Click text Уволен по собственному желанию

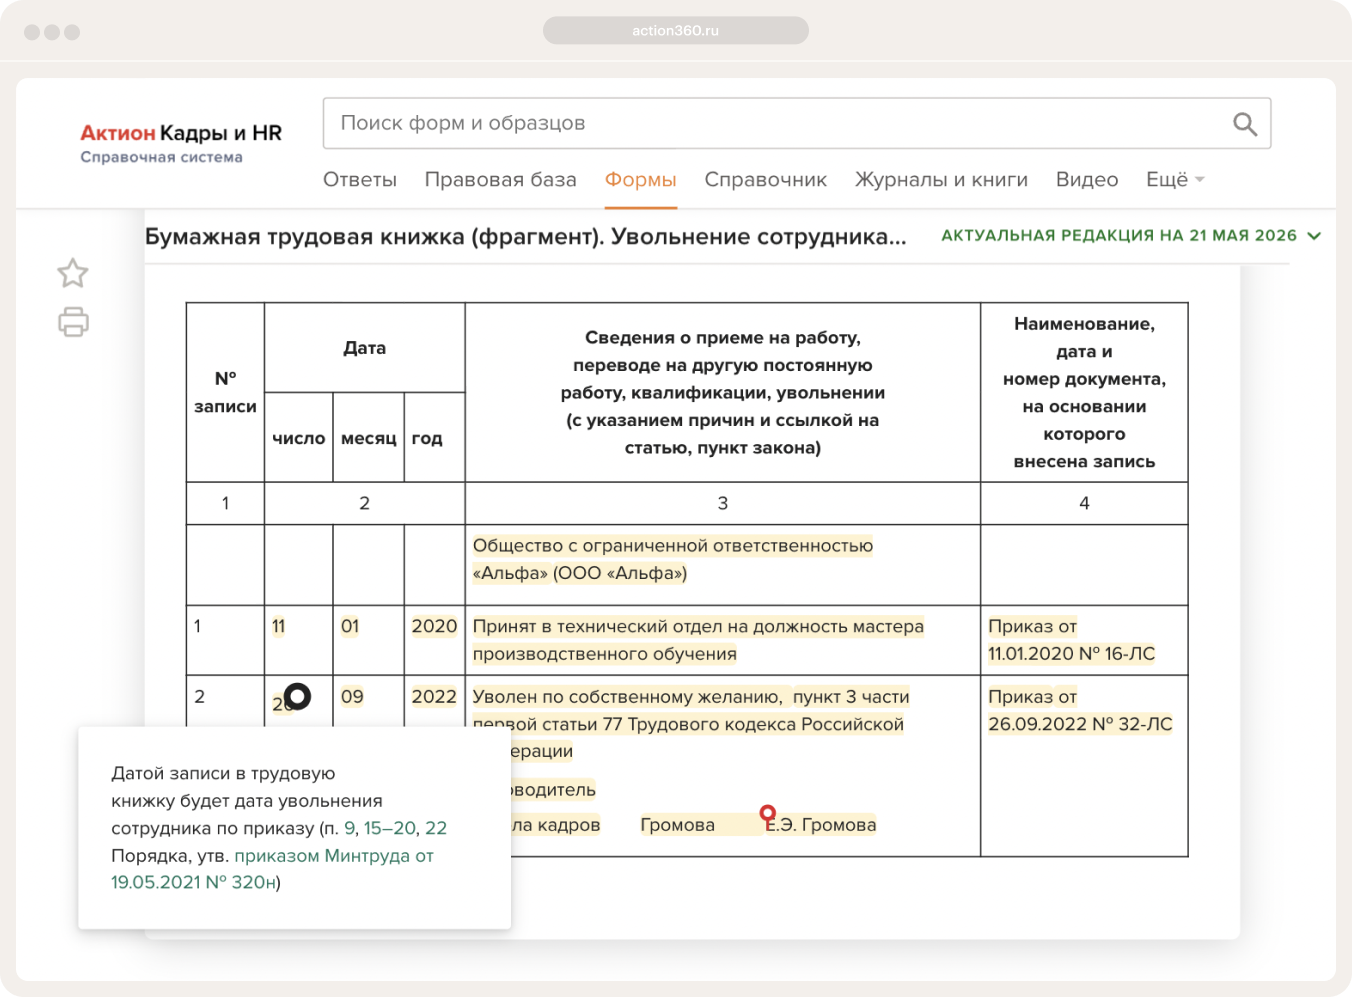[627, 697]
